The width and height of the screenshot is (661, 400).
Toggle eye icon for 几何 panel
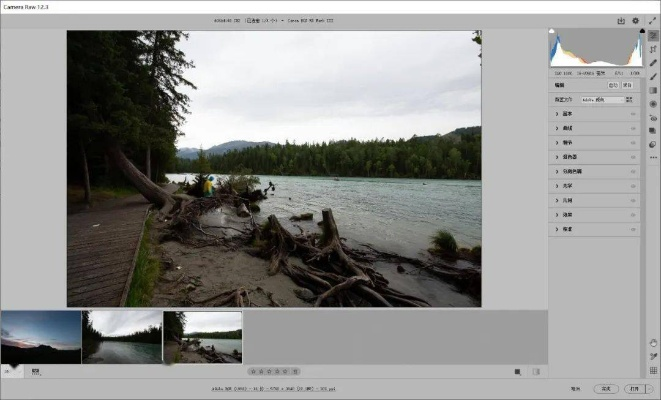click(x=633, y=201)
